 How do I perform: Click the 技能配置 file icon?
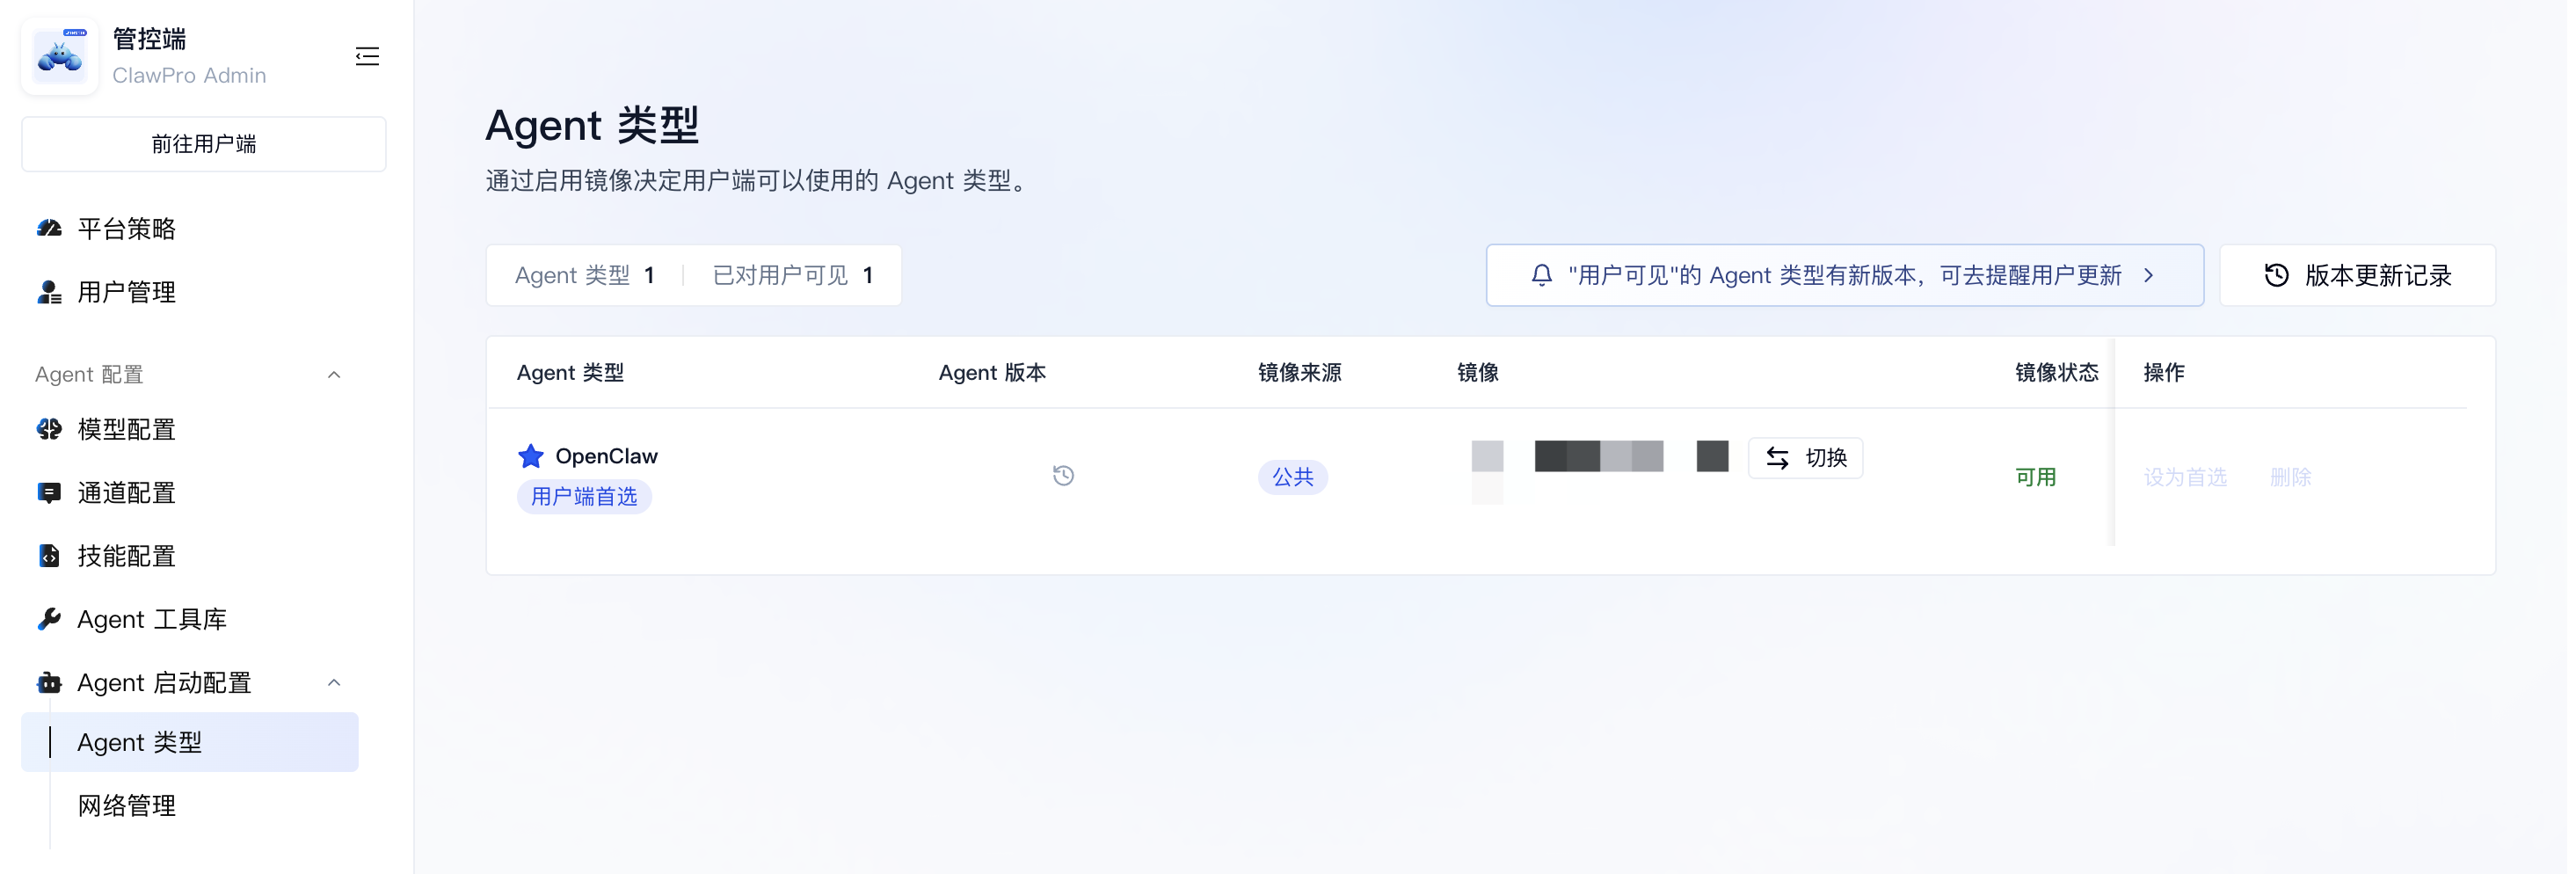[49, 556]
